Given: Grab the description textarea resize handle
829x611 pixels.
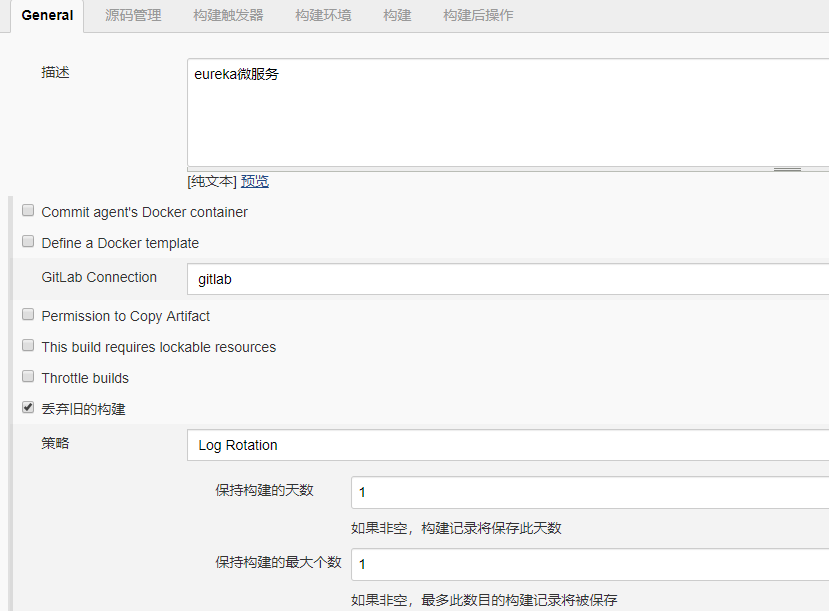Looking at the screenshot, I should click(x=787, y=170).
